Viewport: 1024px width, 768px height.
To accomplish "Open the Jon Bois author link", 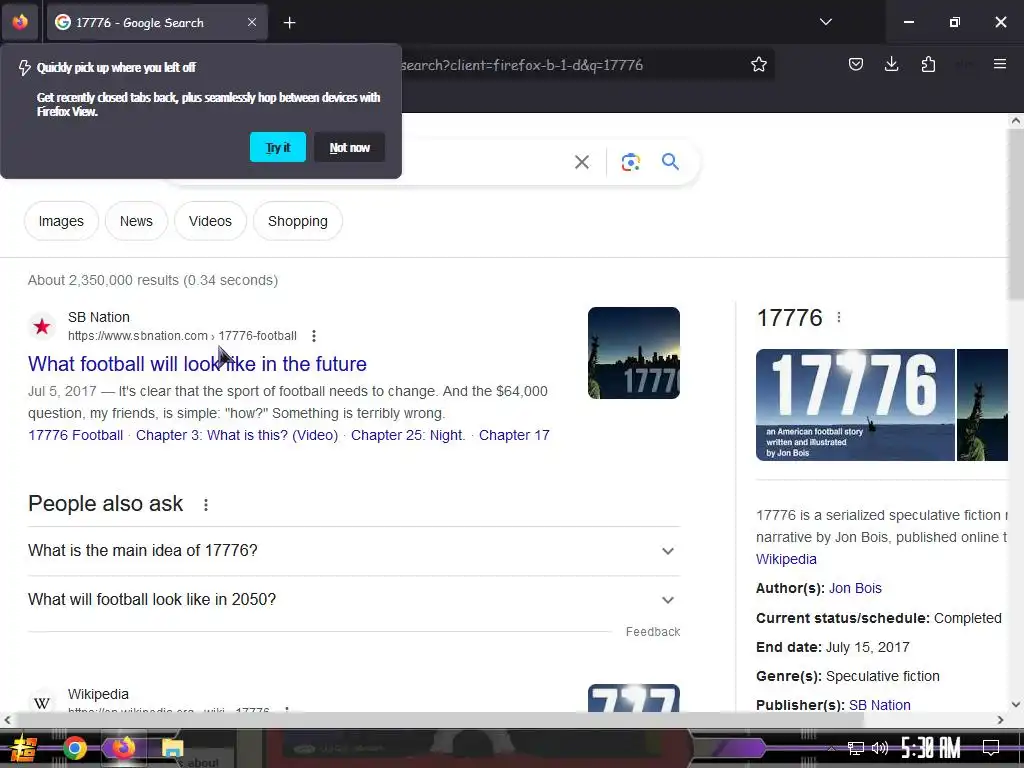I will [x=855, y=588].
